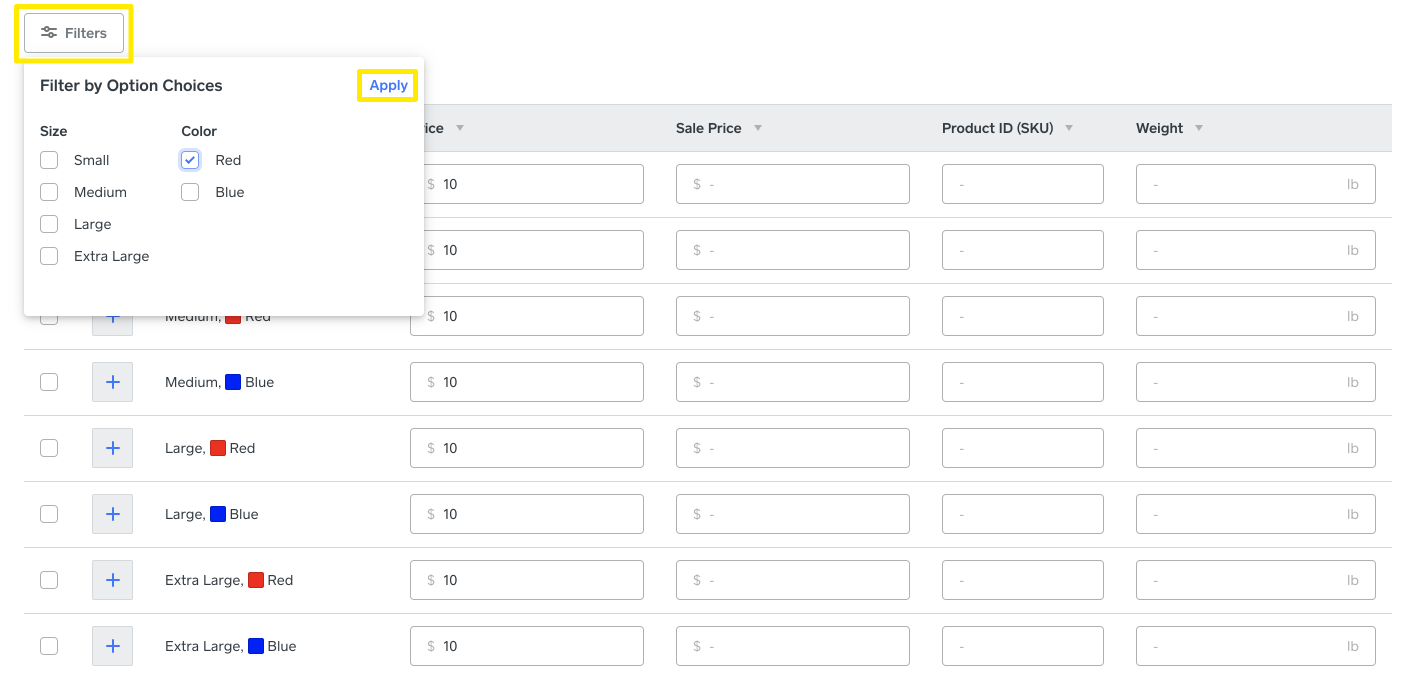Open the Product ID (SKU) column dropdown

coord(1069,128)
